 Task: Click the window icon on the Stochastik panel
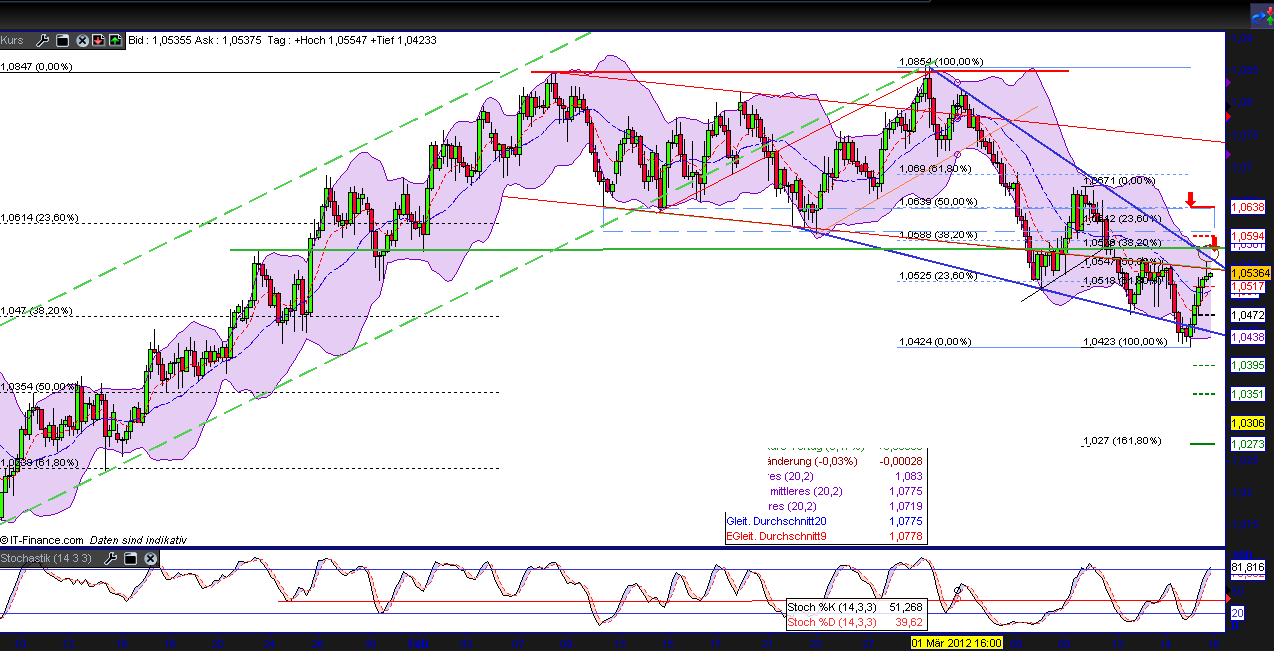pos(130,559)
